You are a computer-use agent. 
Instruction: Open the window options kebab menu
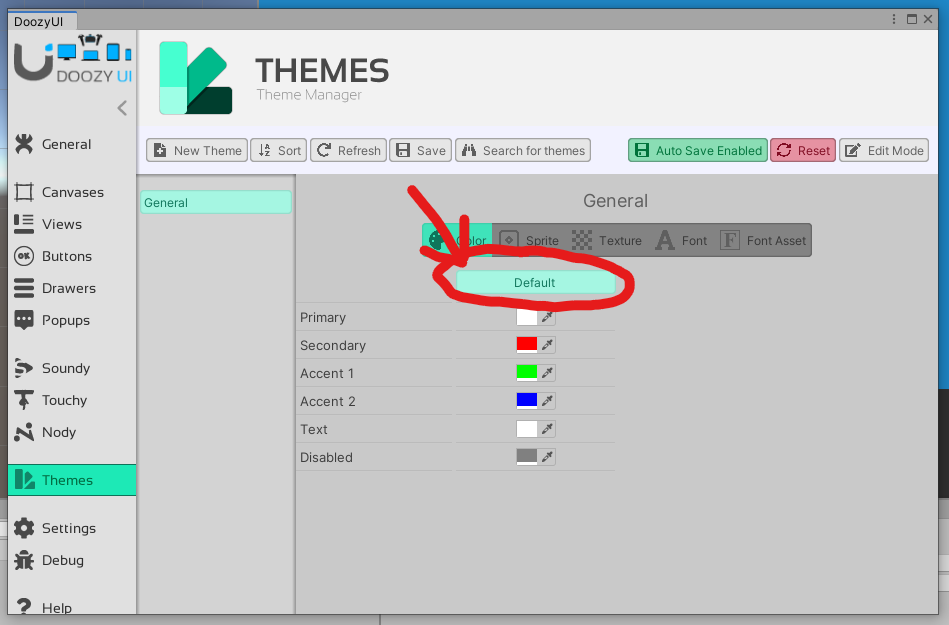pos(894,19)
